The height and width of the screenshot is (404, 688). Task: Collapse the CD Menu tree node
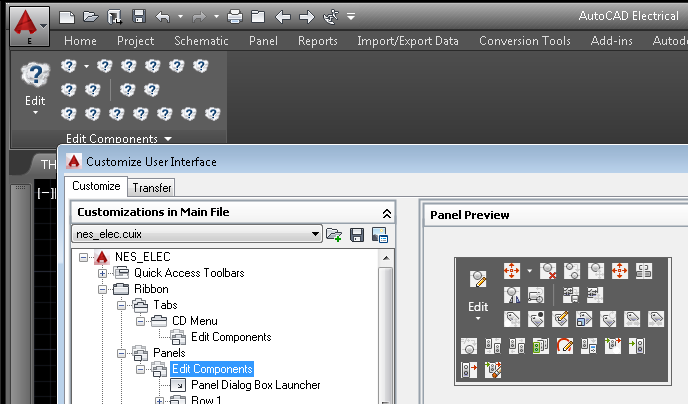pyautogui.click(x=140, y=322)
